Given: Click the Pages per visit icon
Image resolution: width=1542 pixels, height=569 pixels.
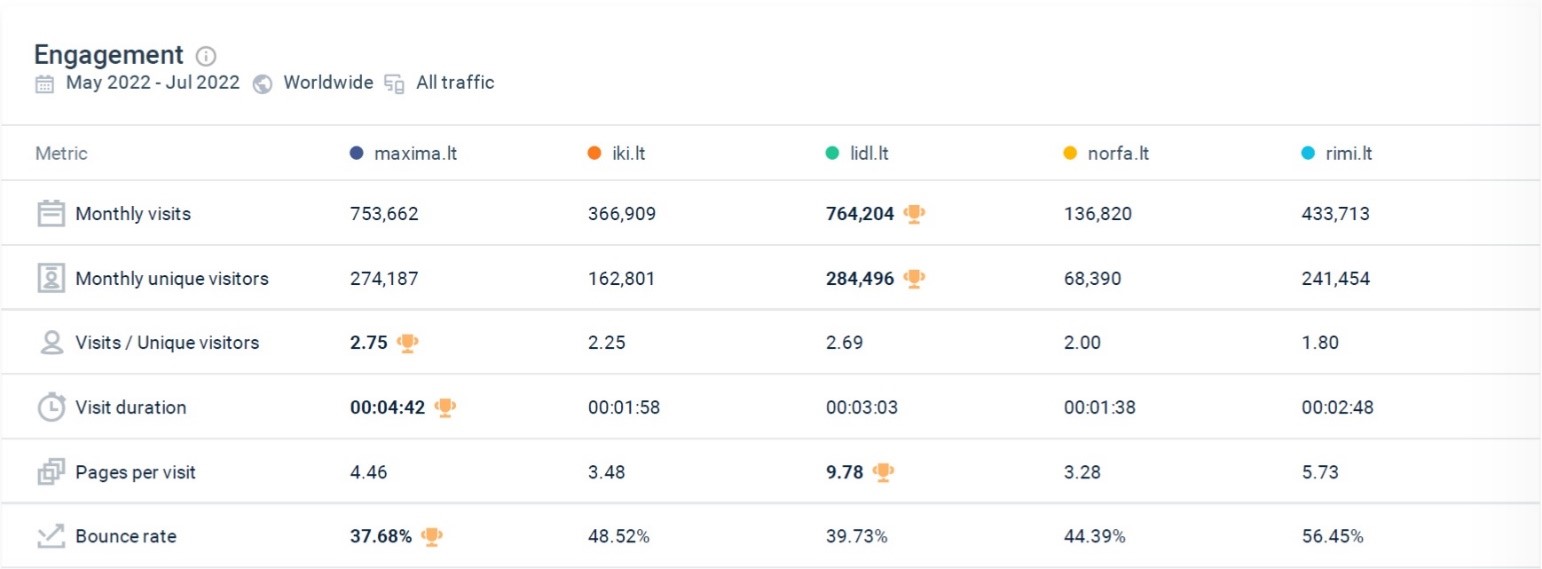Looking at the screenshot, I should click(x=51, y=472).
